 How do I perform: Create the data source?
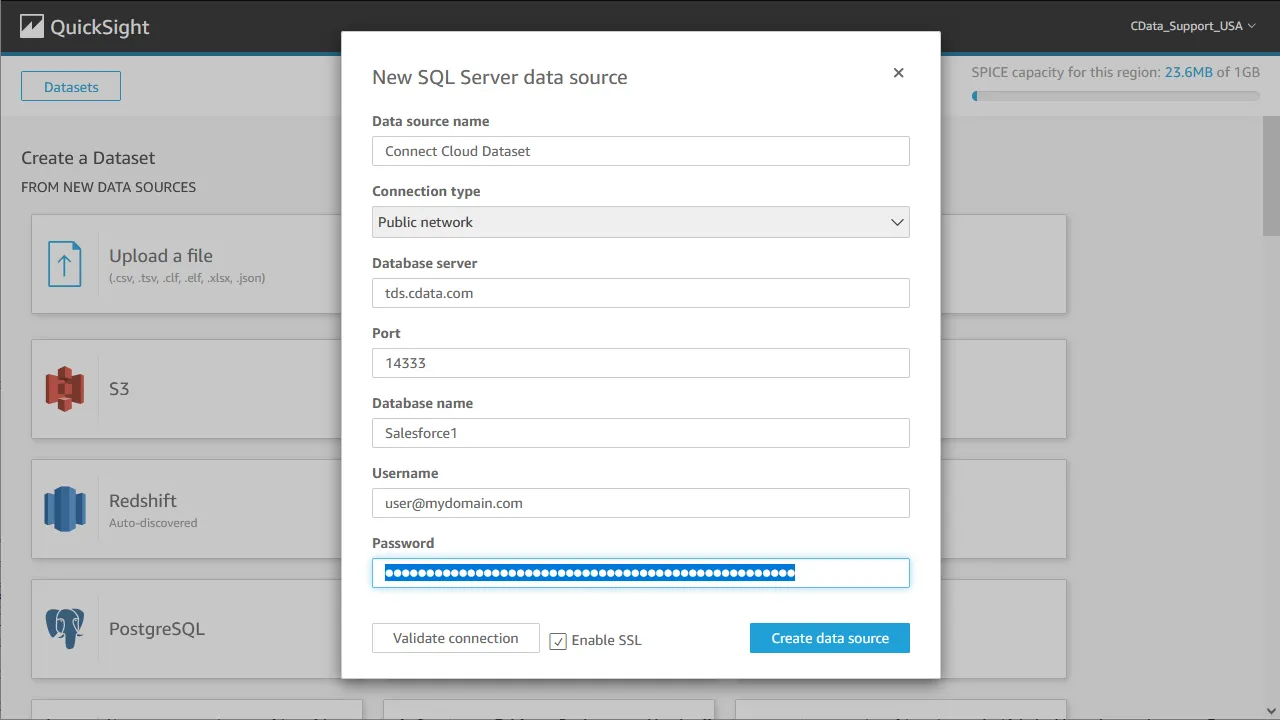[x=829, y=637]
